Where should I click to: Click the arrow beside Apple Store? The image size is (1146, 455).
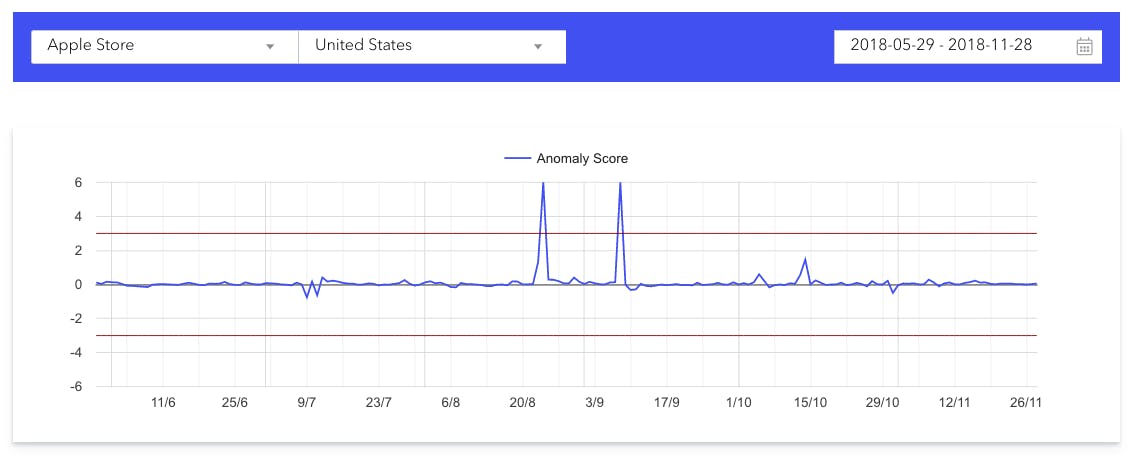click(x=270, y=47)
